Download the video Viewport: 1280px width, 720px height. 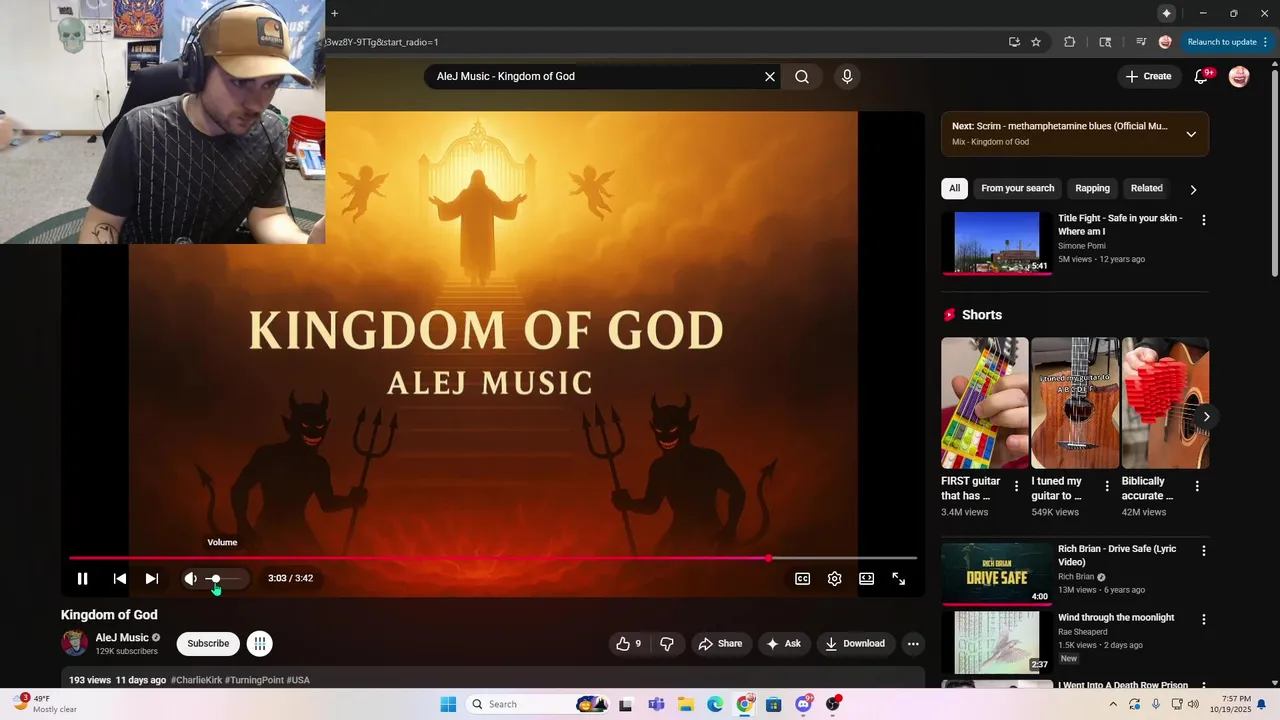(855, 644)
